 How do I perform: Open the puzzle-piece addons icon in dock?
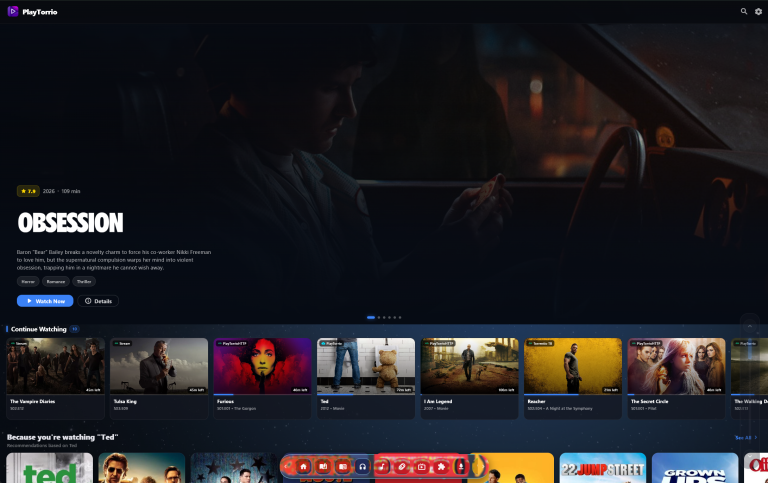pyautogui.click(x=441, y=466)
